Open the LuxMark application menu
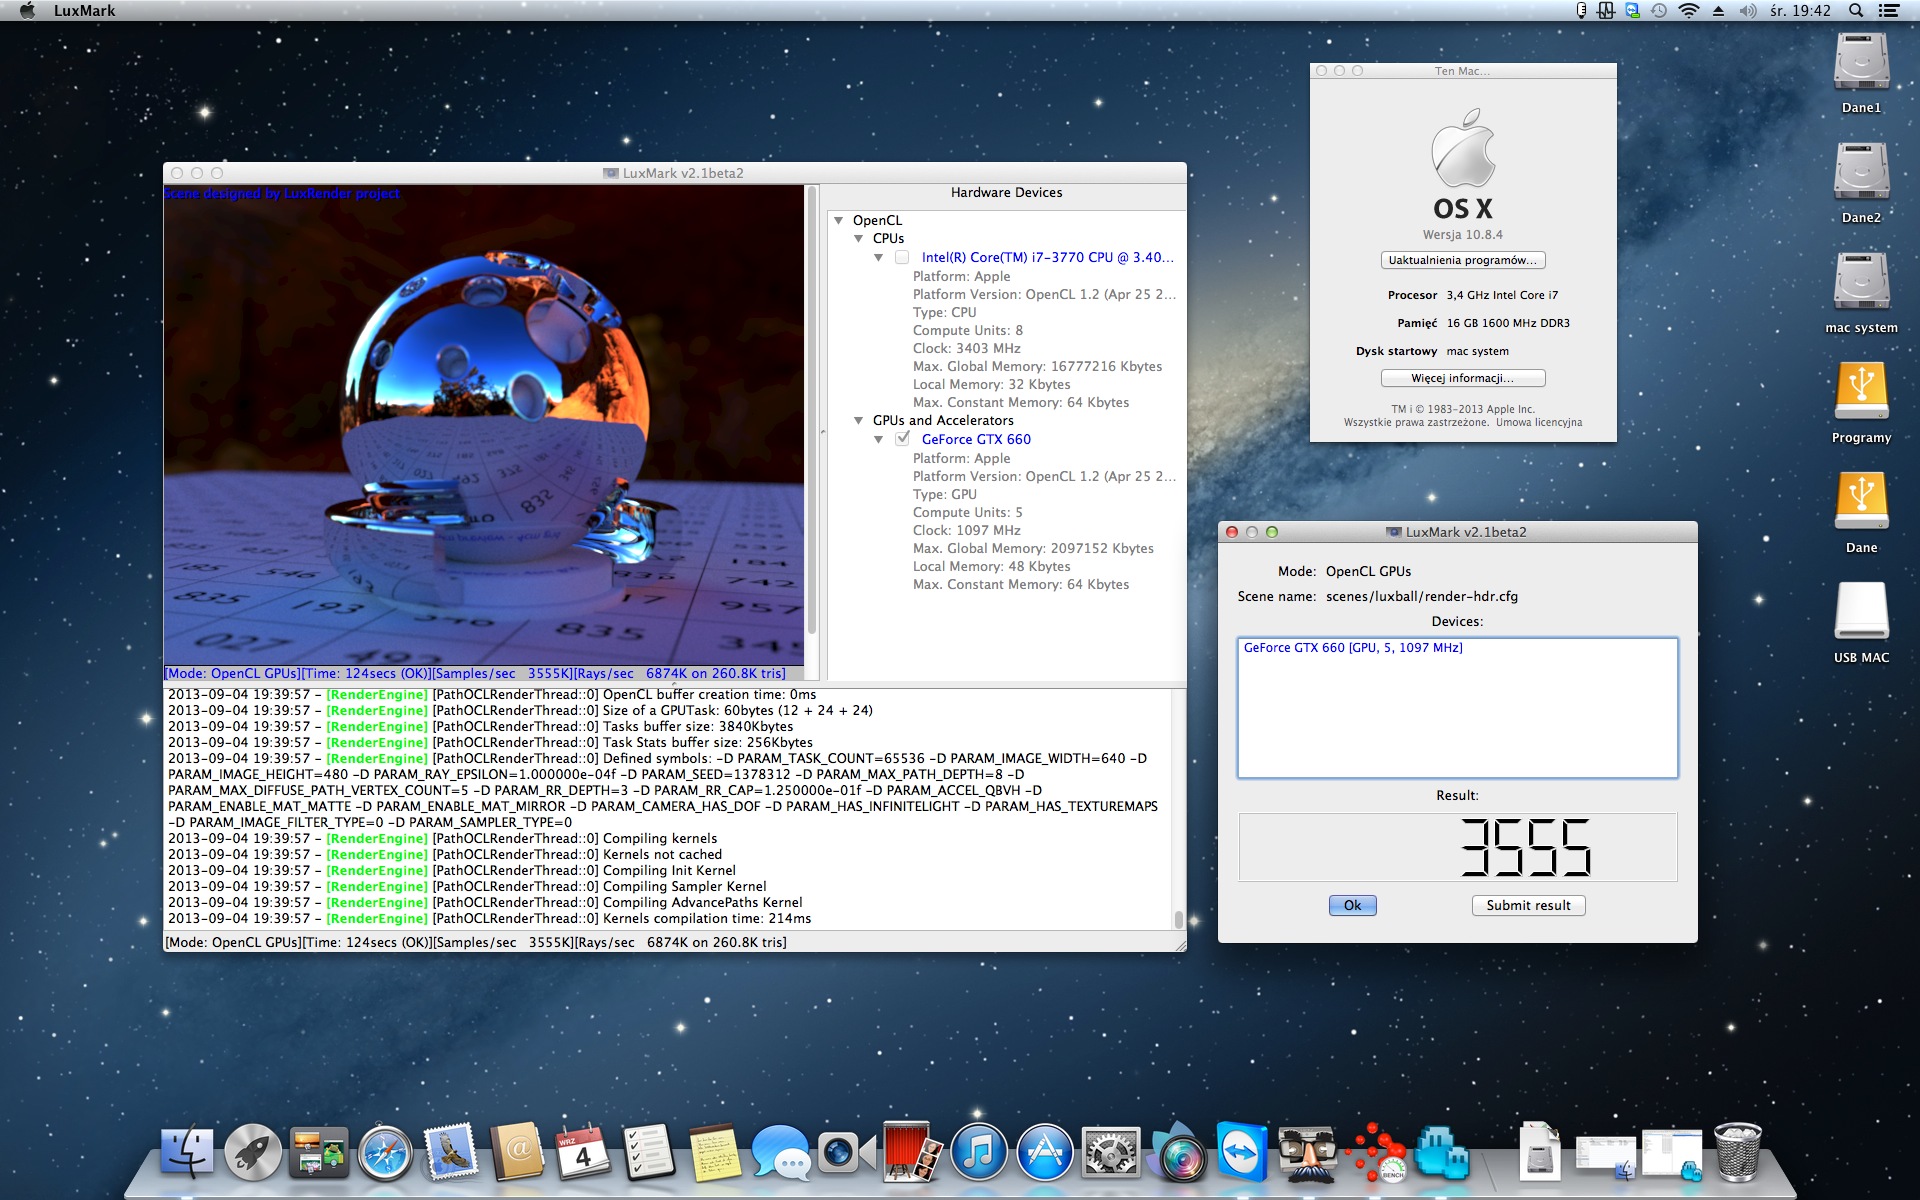The image size is (1920, 1200). [x=84, y=11]
